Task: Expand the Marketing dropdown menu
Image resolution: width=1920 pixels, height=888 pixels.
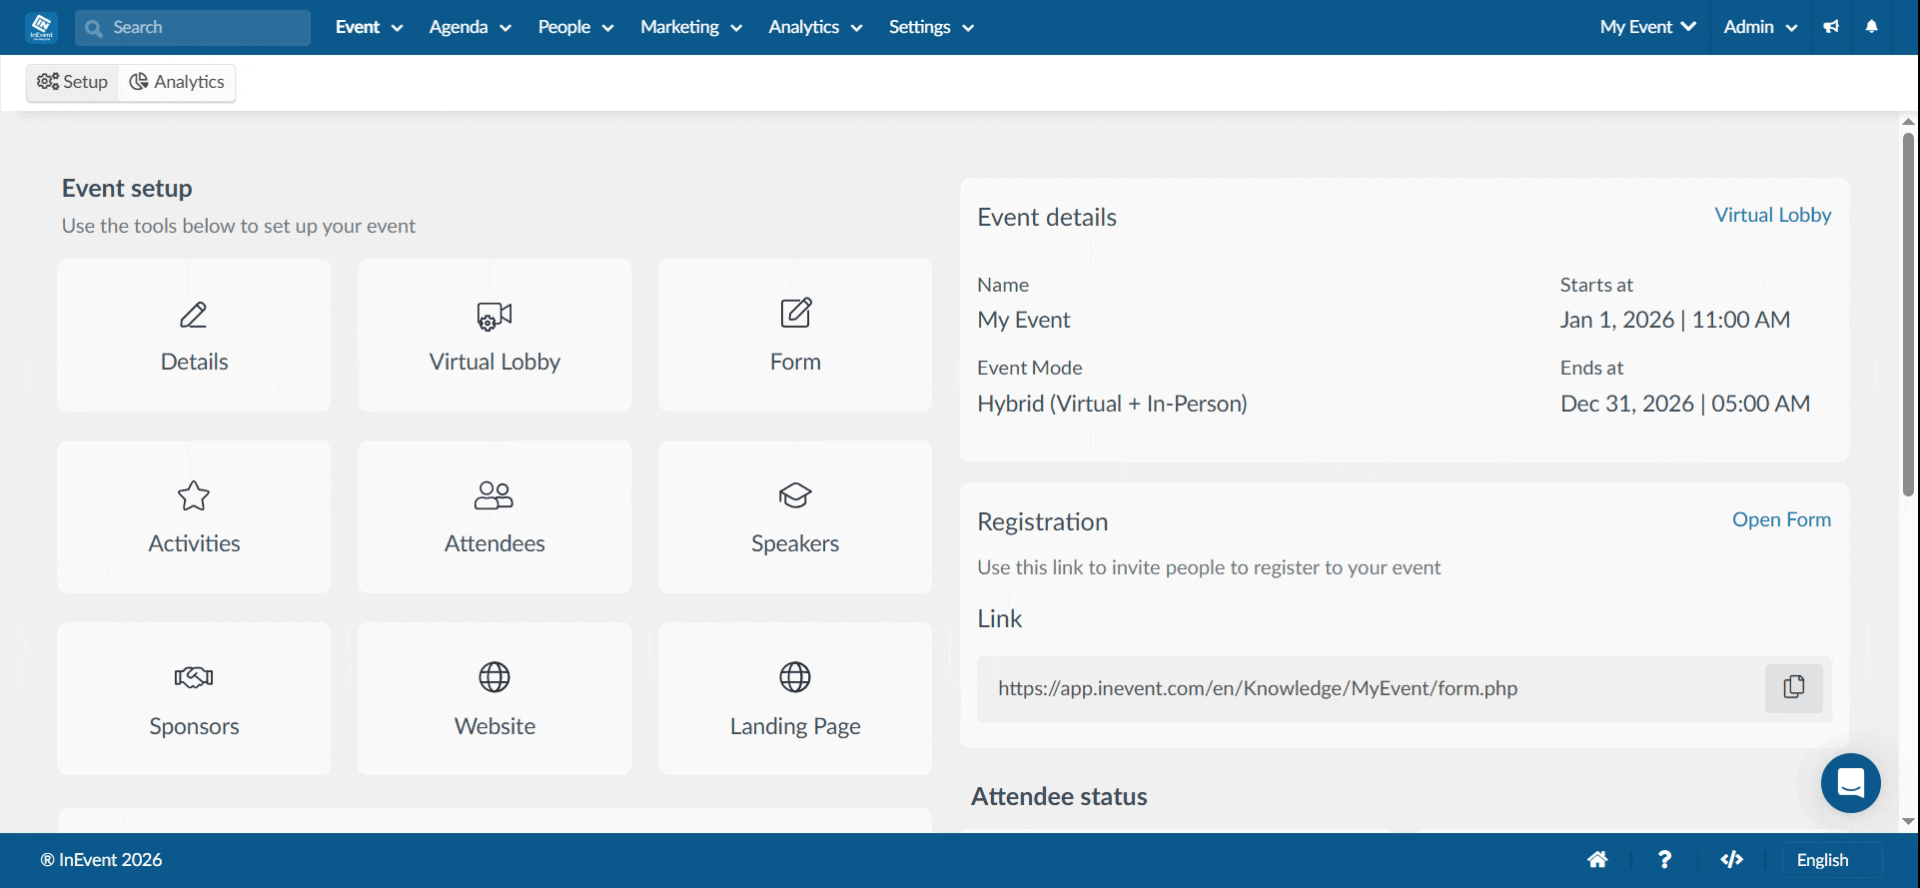Action: [691, 27]
